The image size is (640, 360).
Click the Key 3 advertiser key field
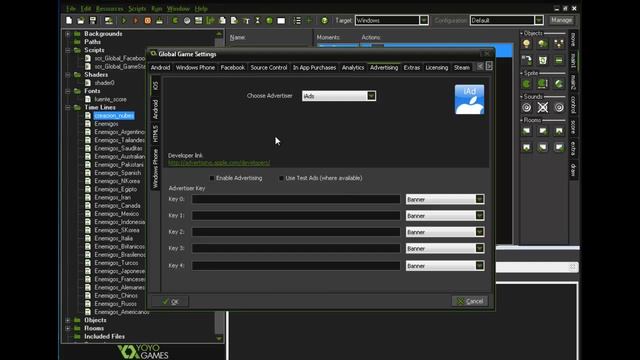(296, 248)
